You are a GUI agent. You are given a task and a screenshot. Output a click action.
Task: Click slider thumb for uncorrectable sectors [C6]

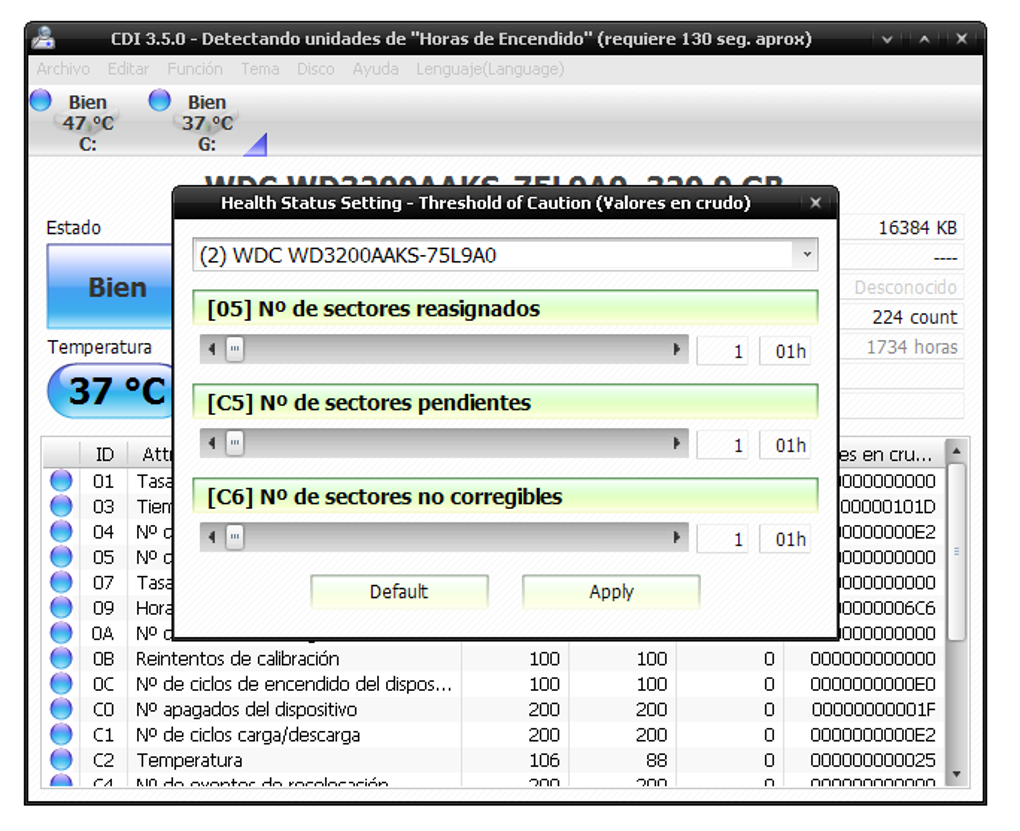(235, 538)
